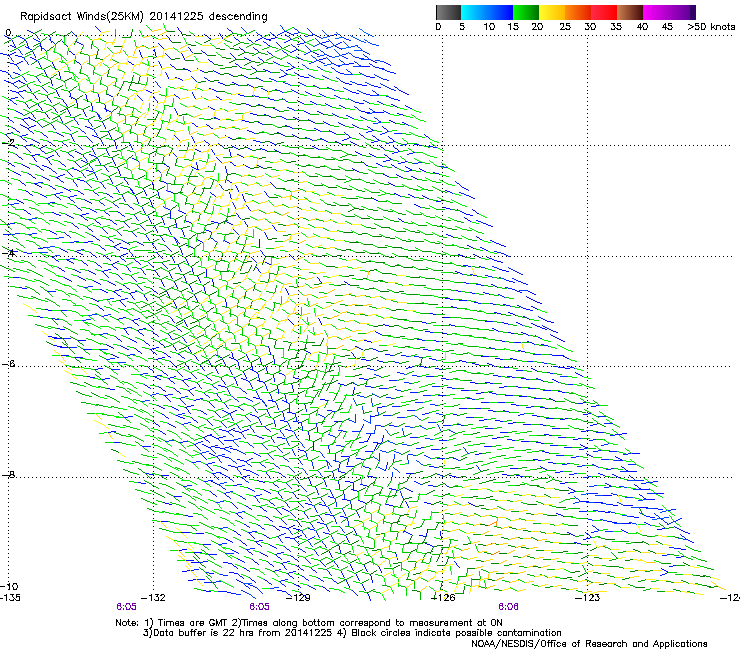Click the "Data buffer is 22 hrs" note
The image size is (740, 650).
(x=238, y=633)
